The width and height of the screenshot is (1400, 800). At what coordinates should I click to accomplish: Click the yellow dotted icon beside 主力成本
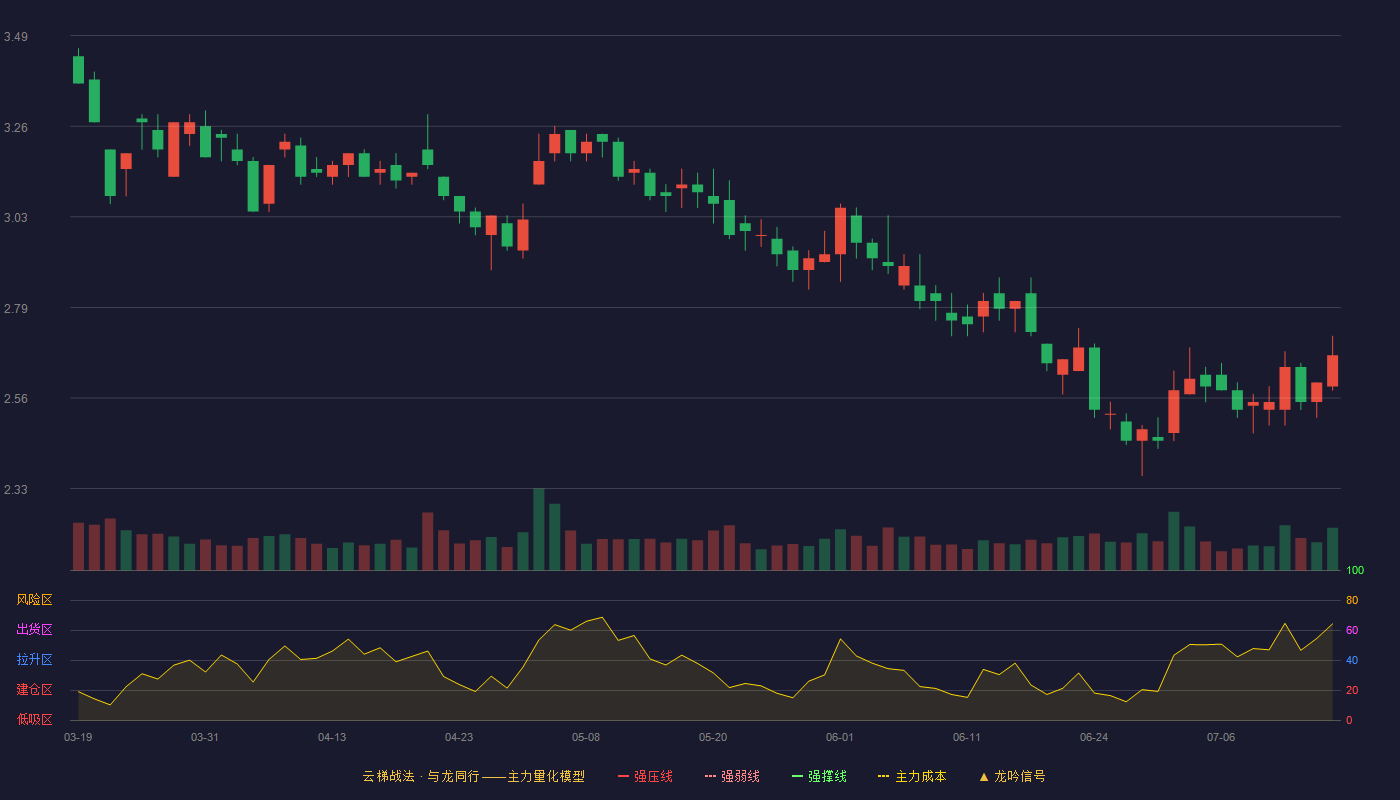(x=884, y=776)
